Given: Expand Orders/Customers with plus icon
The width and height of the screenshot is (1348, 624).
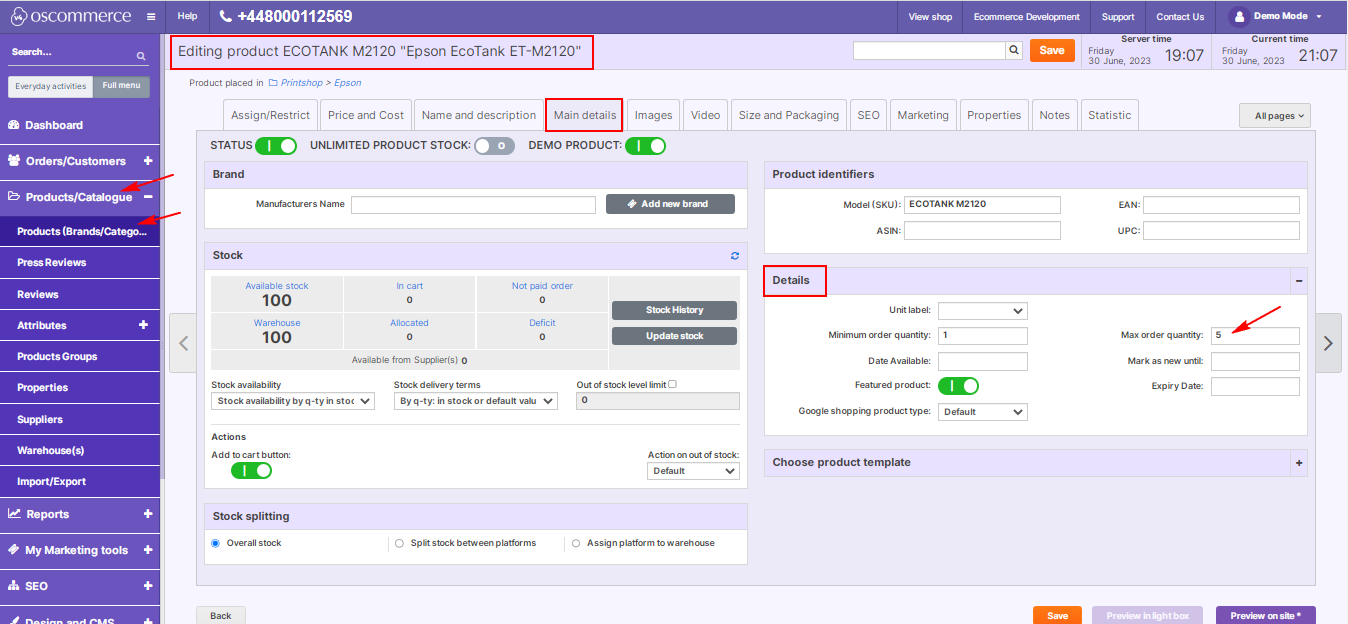Looking at the screenshot, I should pos(148,161).
